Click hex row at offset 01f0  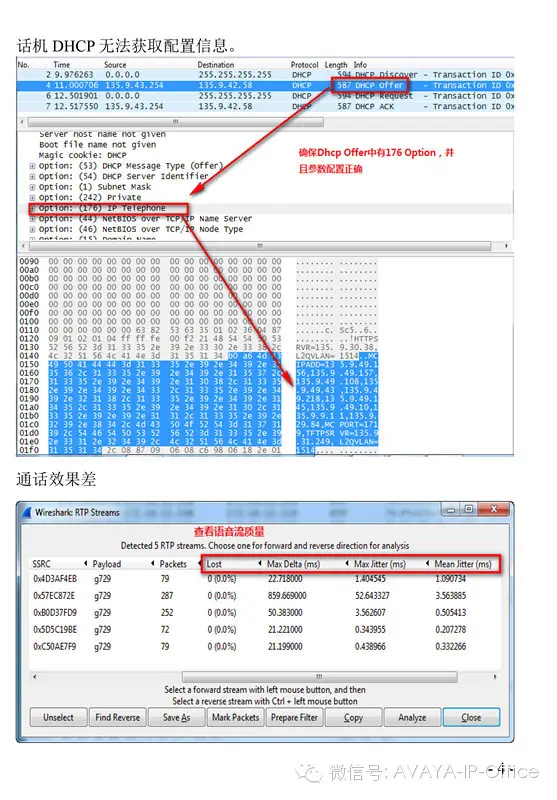click(x=199, y=450)
